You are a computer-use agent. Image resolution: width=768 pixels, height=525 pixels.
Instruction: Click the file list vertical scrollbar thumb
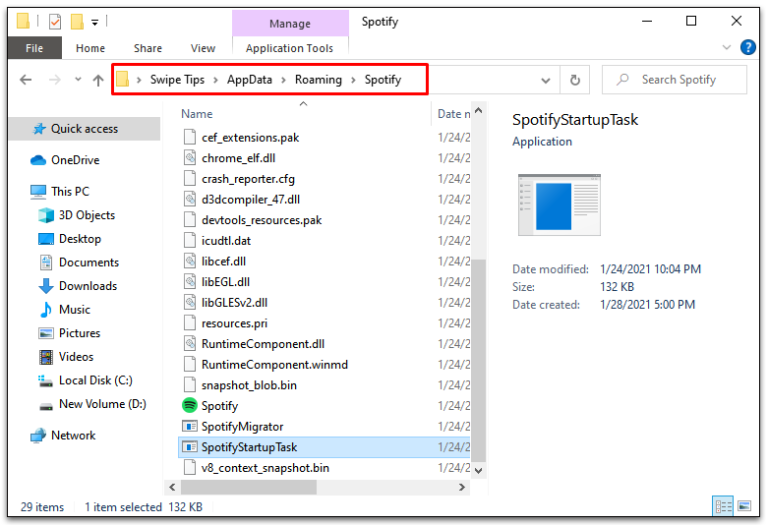click(479, 360)
